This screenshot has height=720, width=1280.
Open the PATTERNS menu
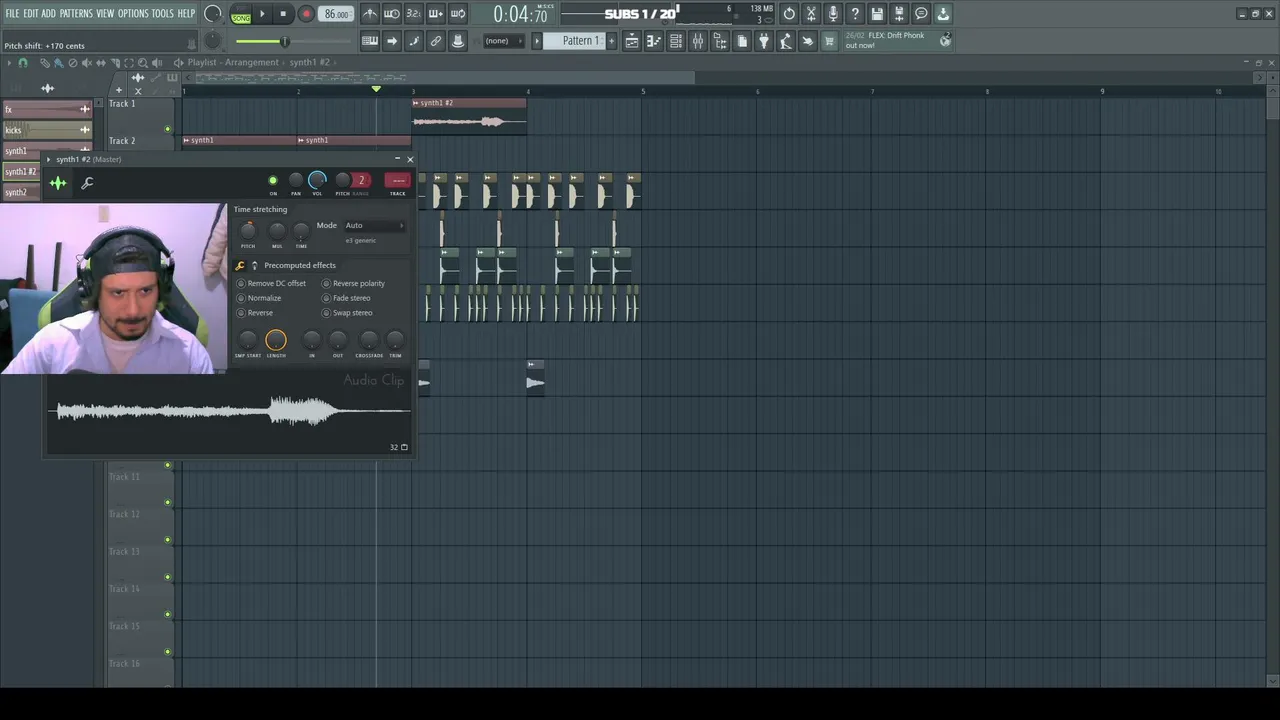click(76, 14)
